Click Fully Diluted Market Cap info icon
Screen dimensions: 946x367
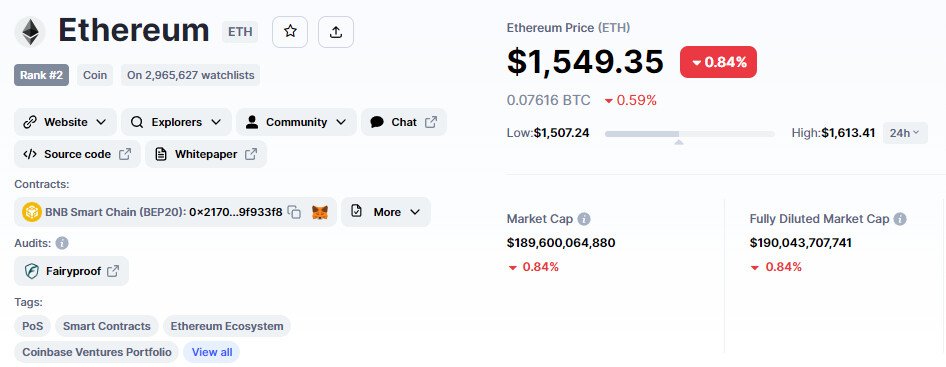click(x=900, y=219)
